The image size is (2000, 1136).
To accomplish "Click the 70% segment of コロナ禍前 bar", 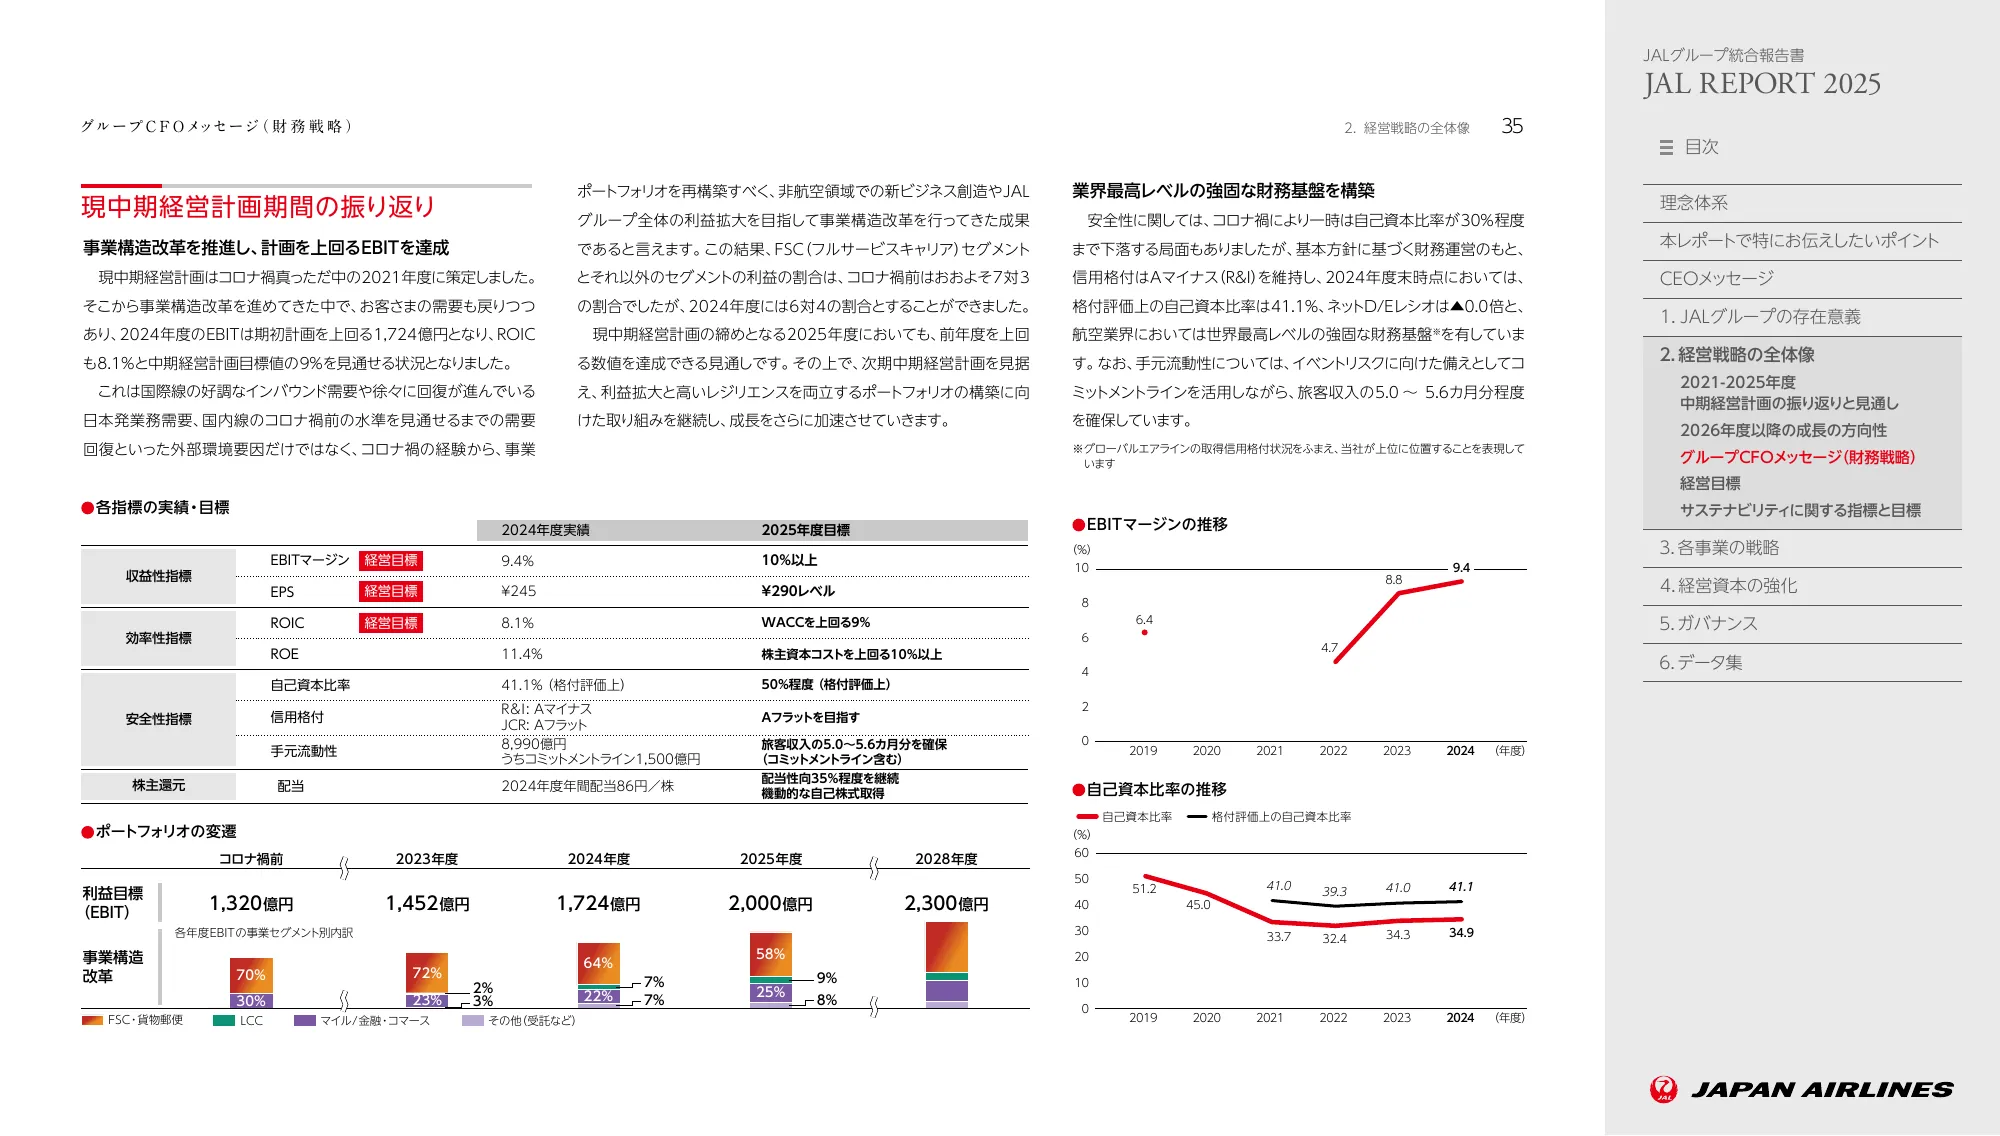I will click(x=251, y=975).
